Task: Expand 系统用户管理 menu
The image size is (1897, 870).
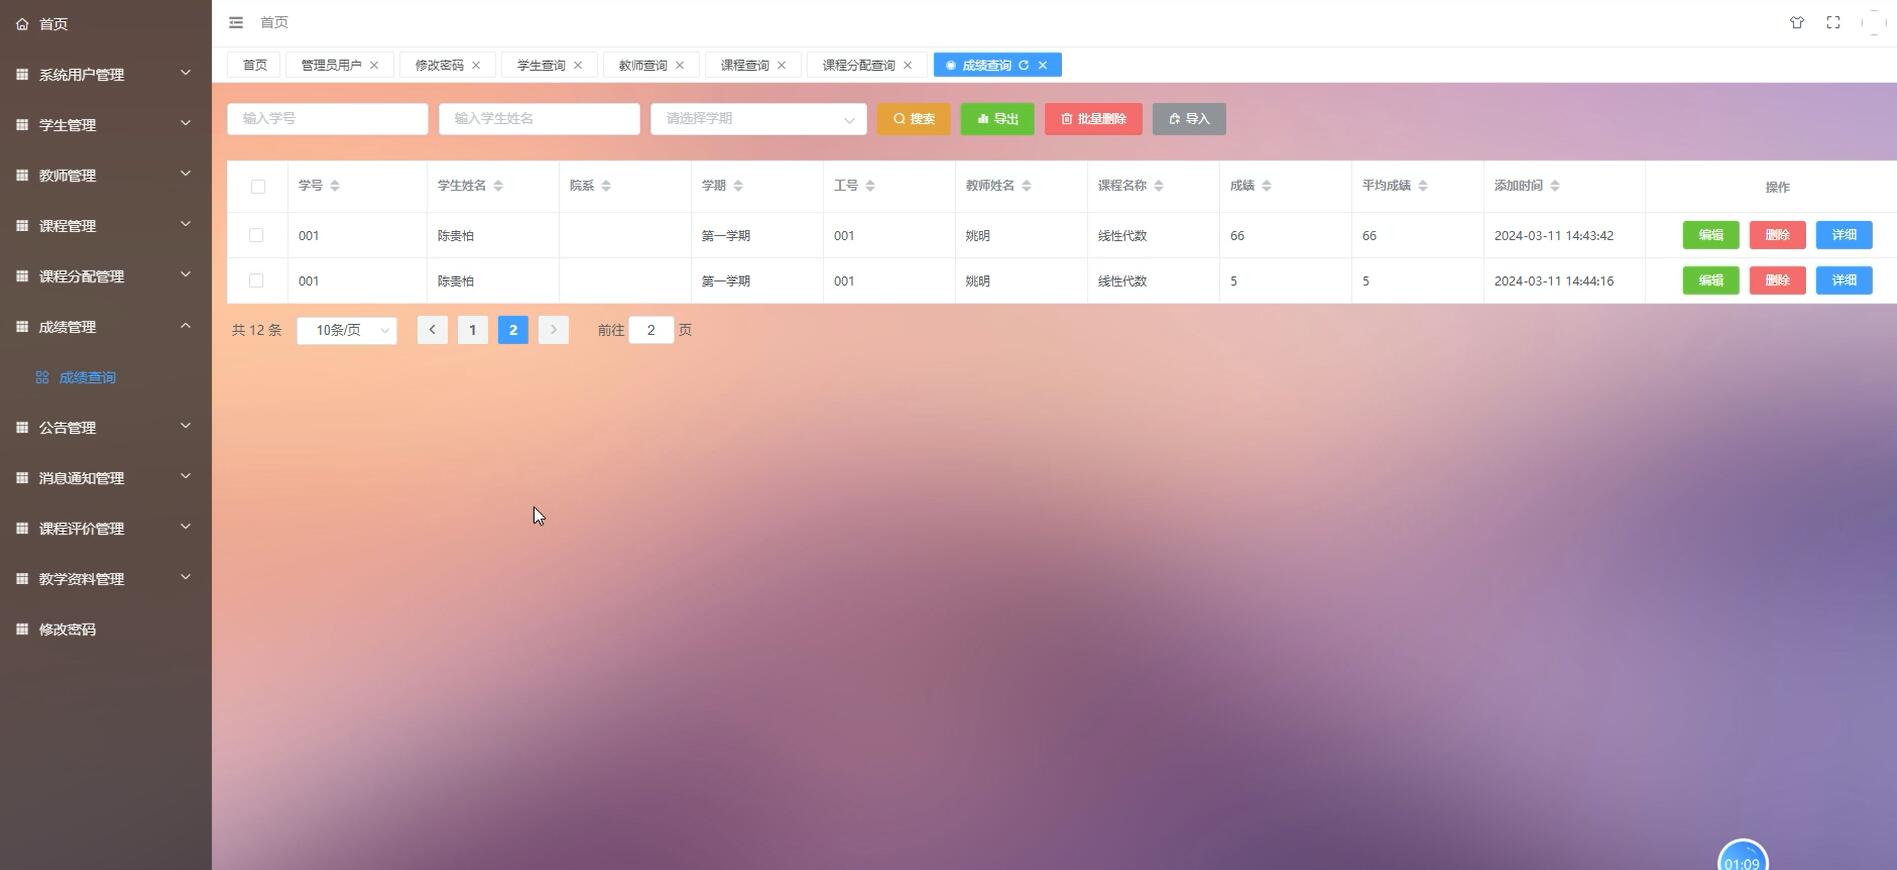Action: 105,74
